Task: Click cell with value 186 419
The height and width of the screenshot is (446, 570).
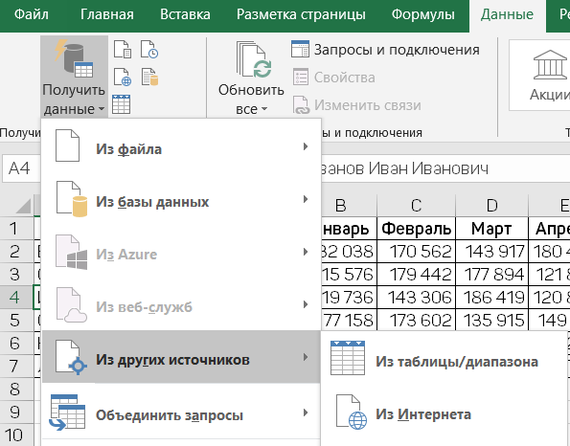Action: click(491, 297)
